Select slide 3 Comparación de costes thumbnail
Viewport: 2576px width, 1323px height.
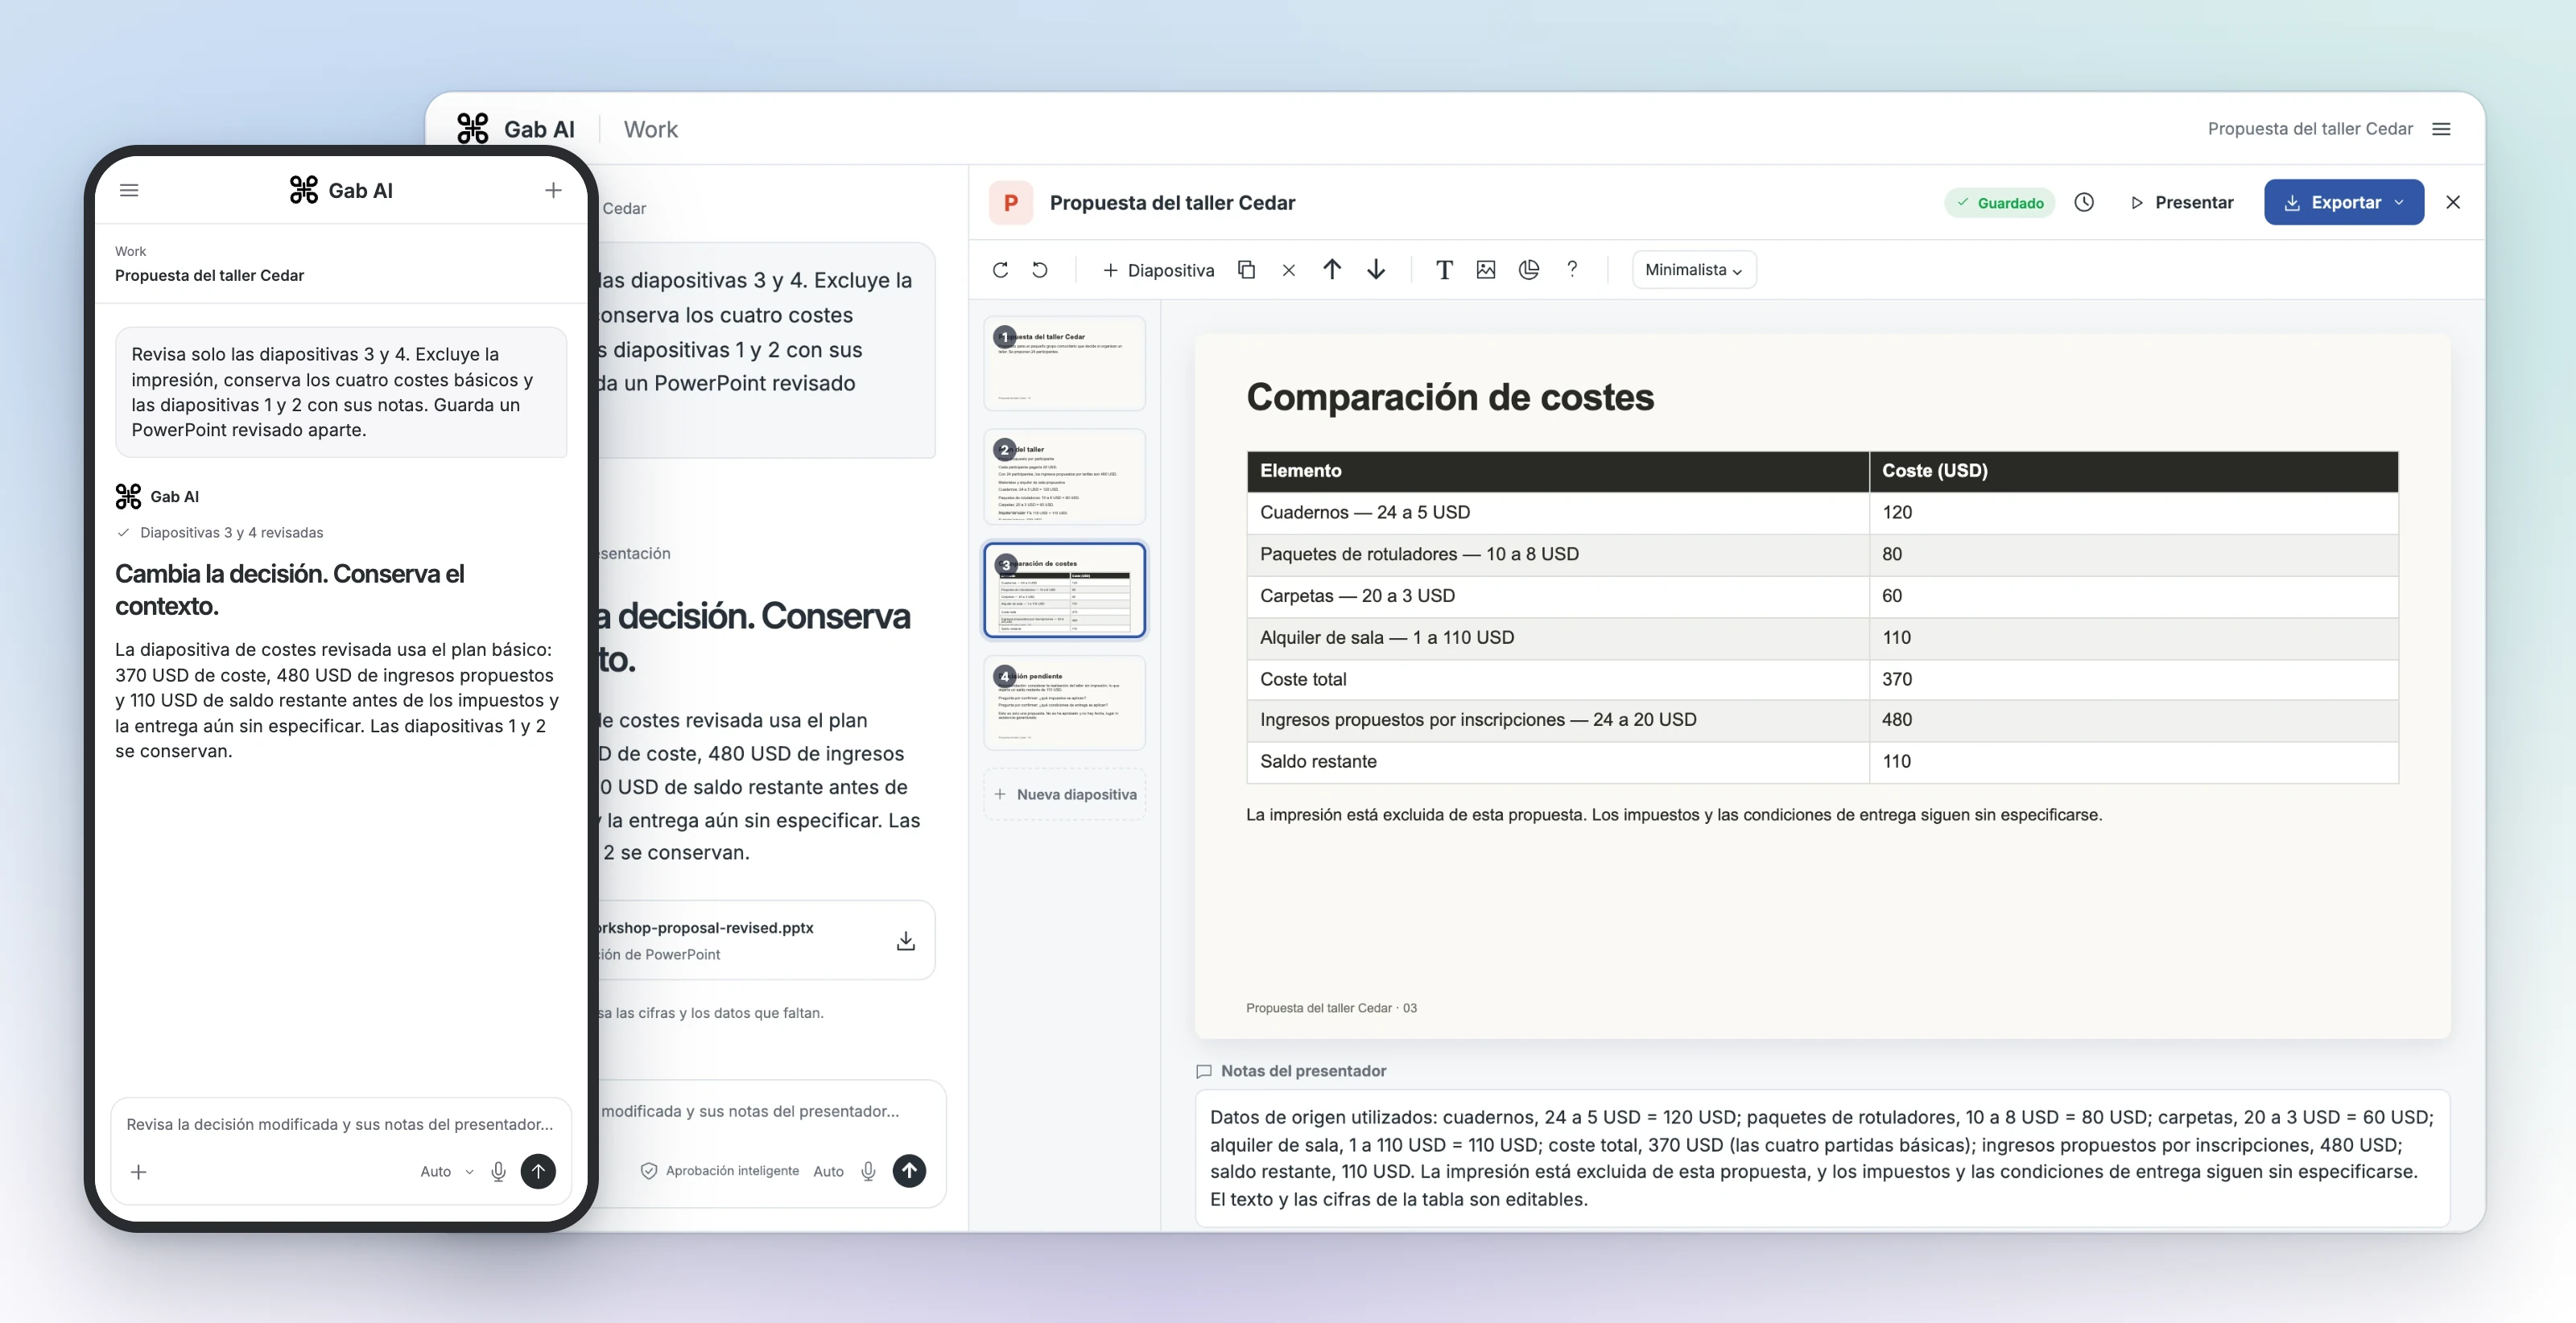pyautogui.click(x=1064, y=590)
